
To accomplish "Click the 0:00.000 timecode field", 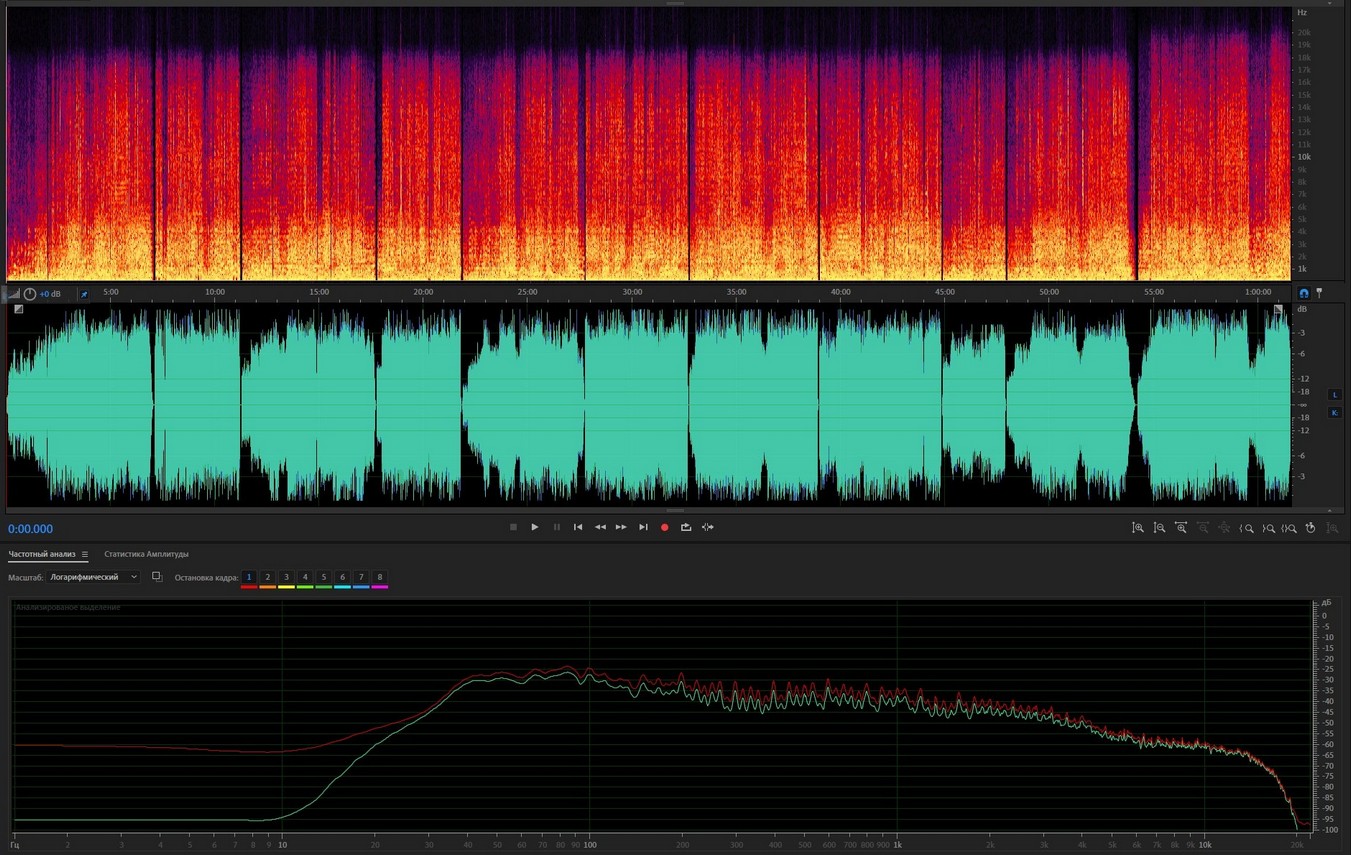I will click(31, 529).
